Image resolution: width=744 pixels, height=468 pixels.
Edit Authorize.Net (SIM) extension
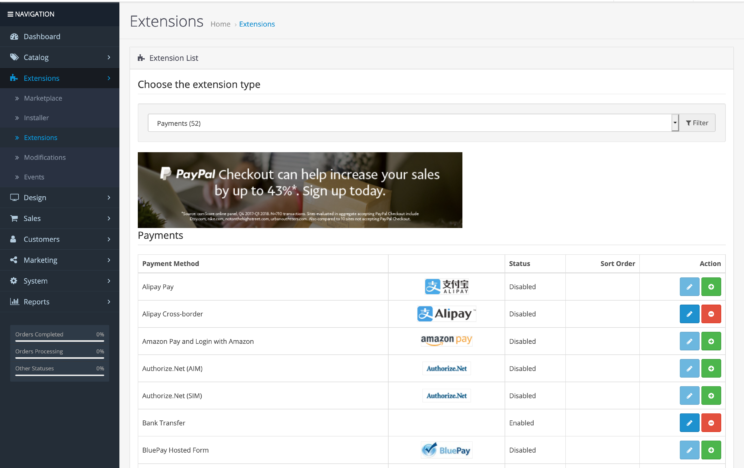[x=689, y=395]
